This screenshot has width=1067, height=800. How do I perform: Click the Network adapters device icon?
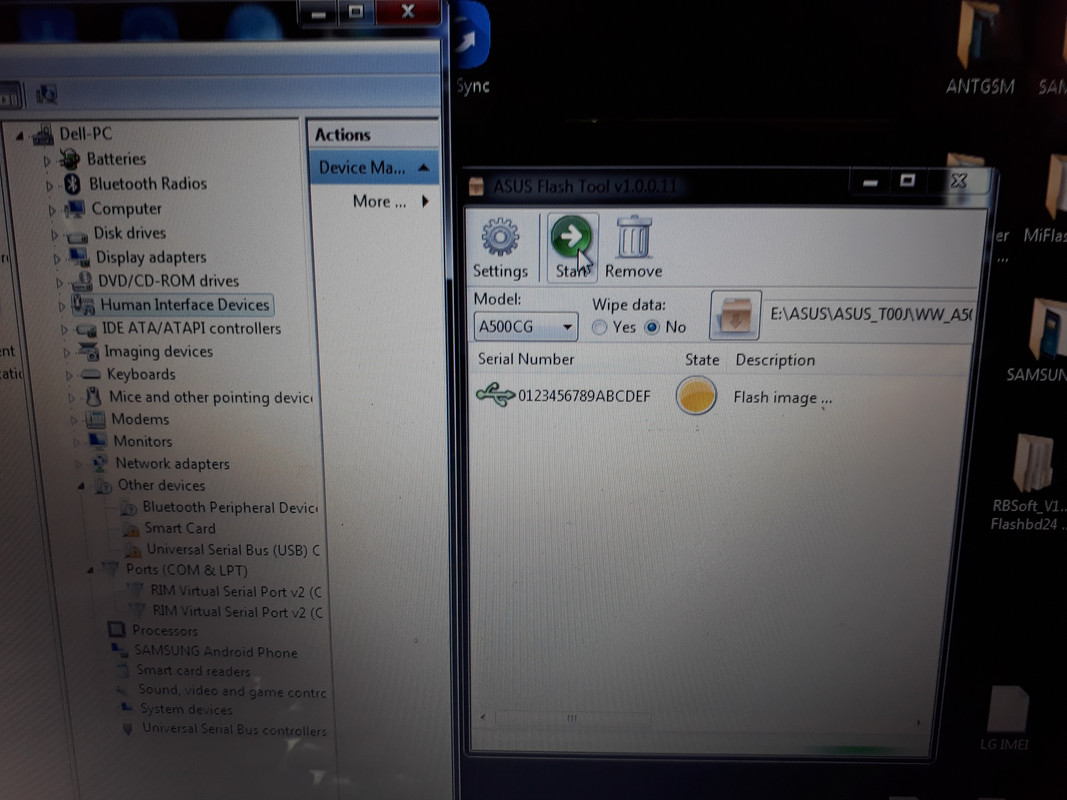[99, 463]
